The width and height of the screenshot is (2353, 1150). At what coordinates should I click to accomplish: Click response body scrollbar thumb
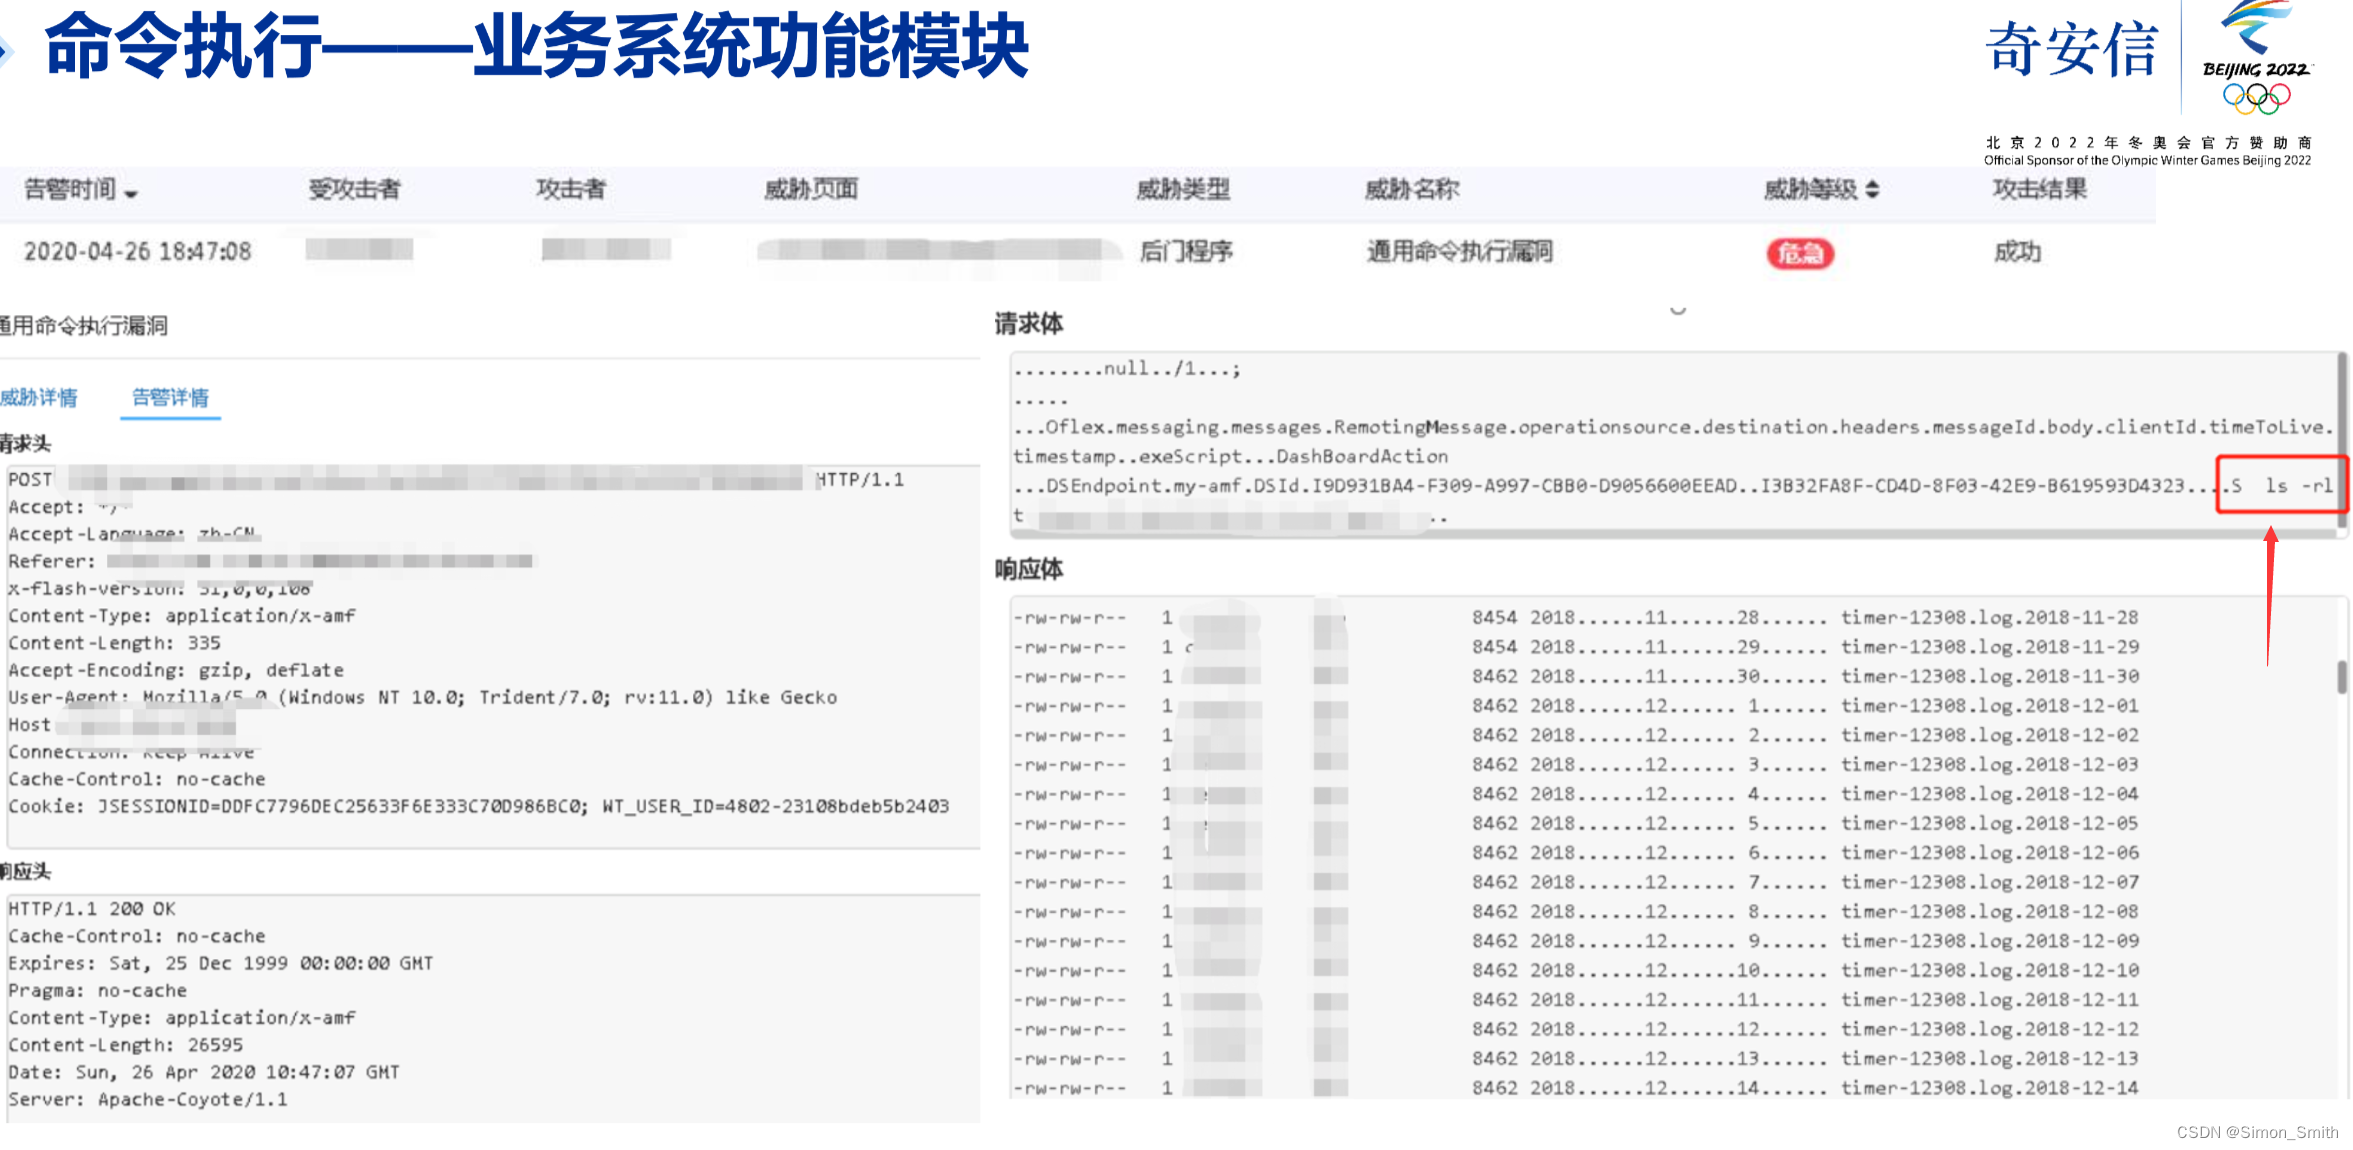2341,677
